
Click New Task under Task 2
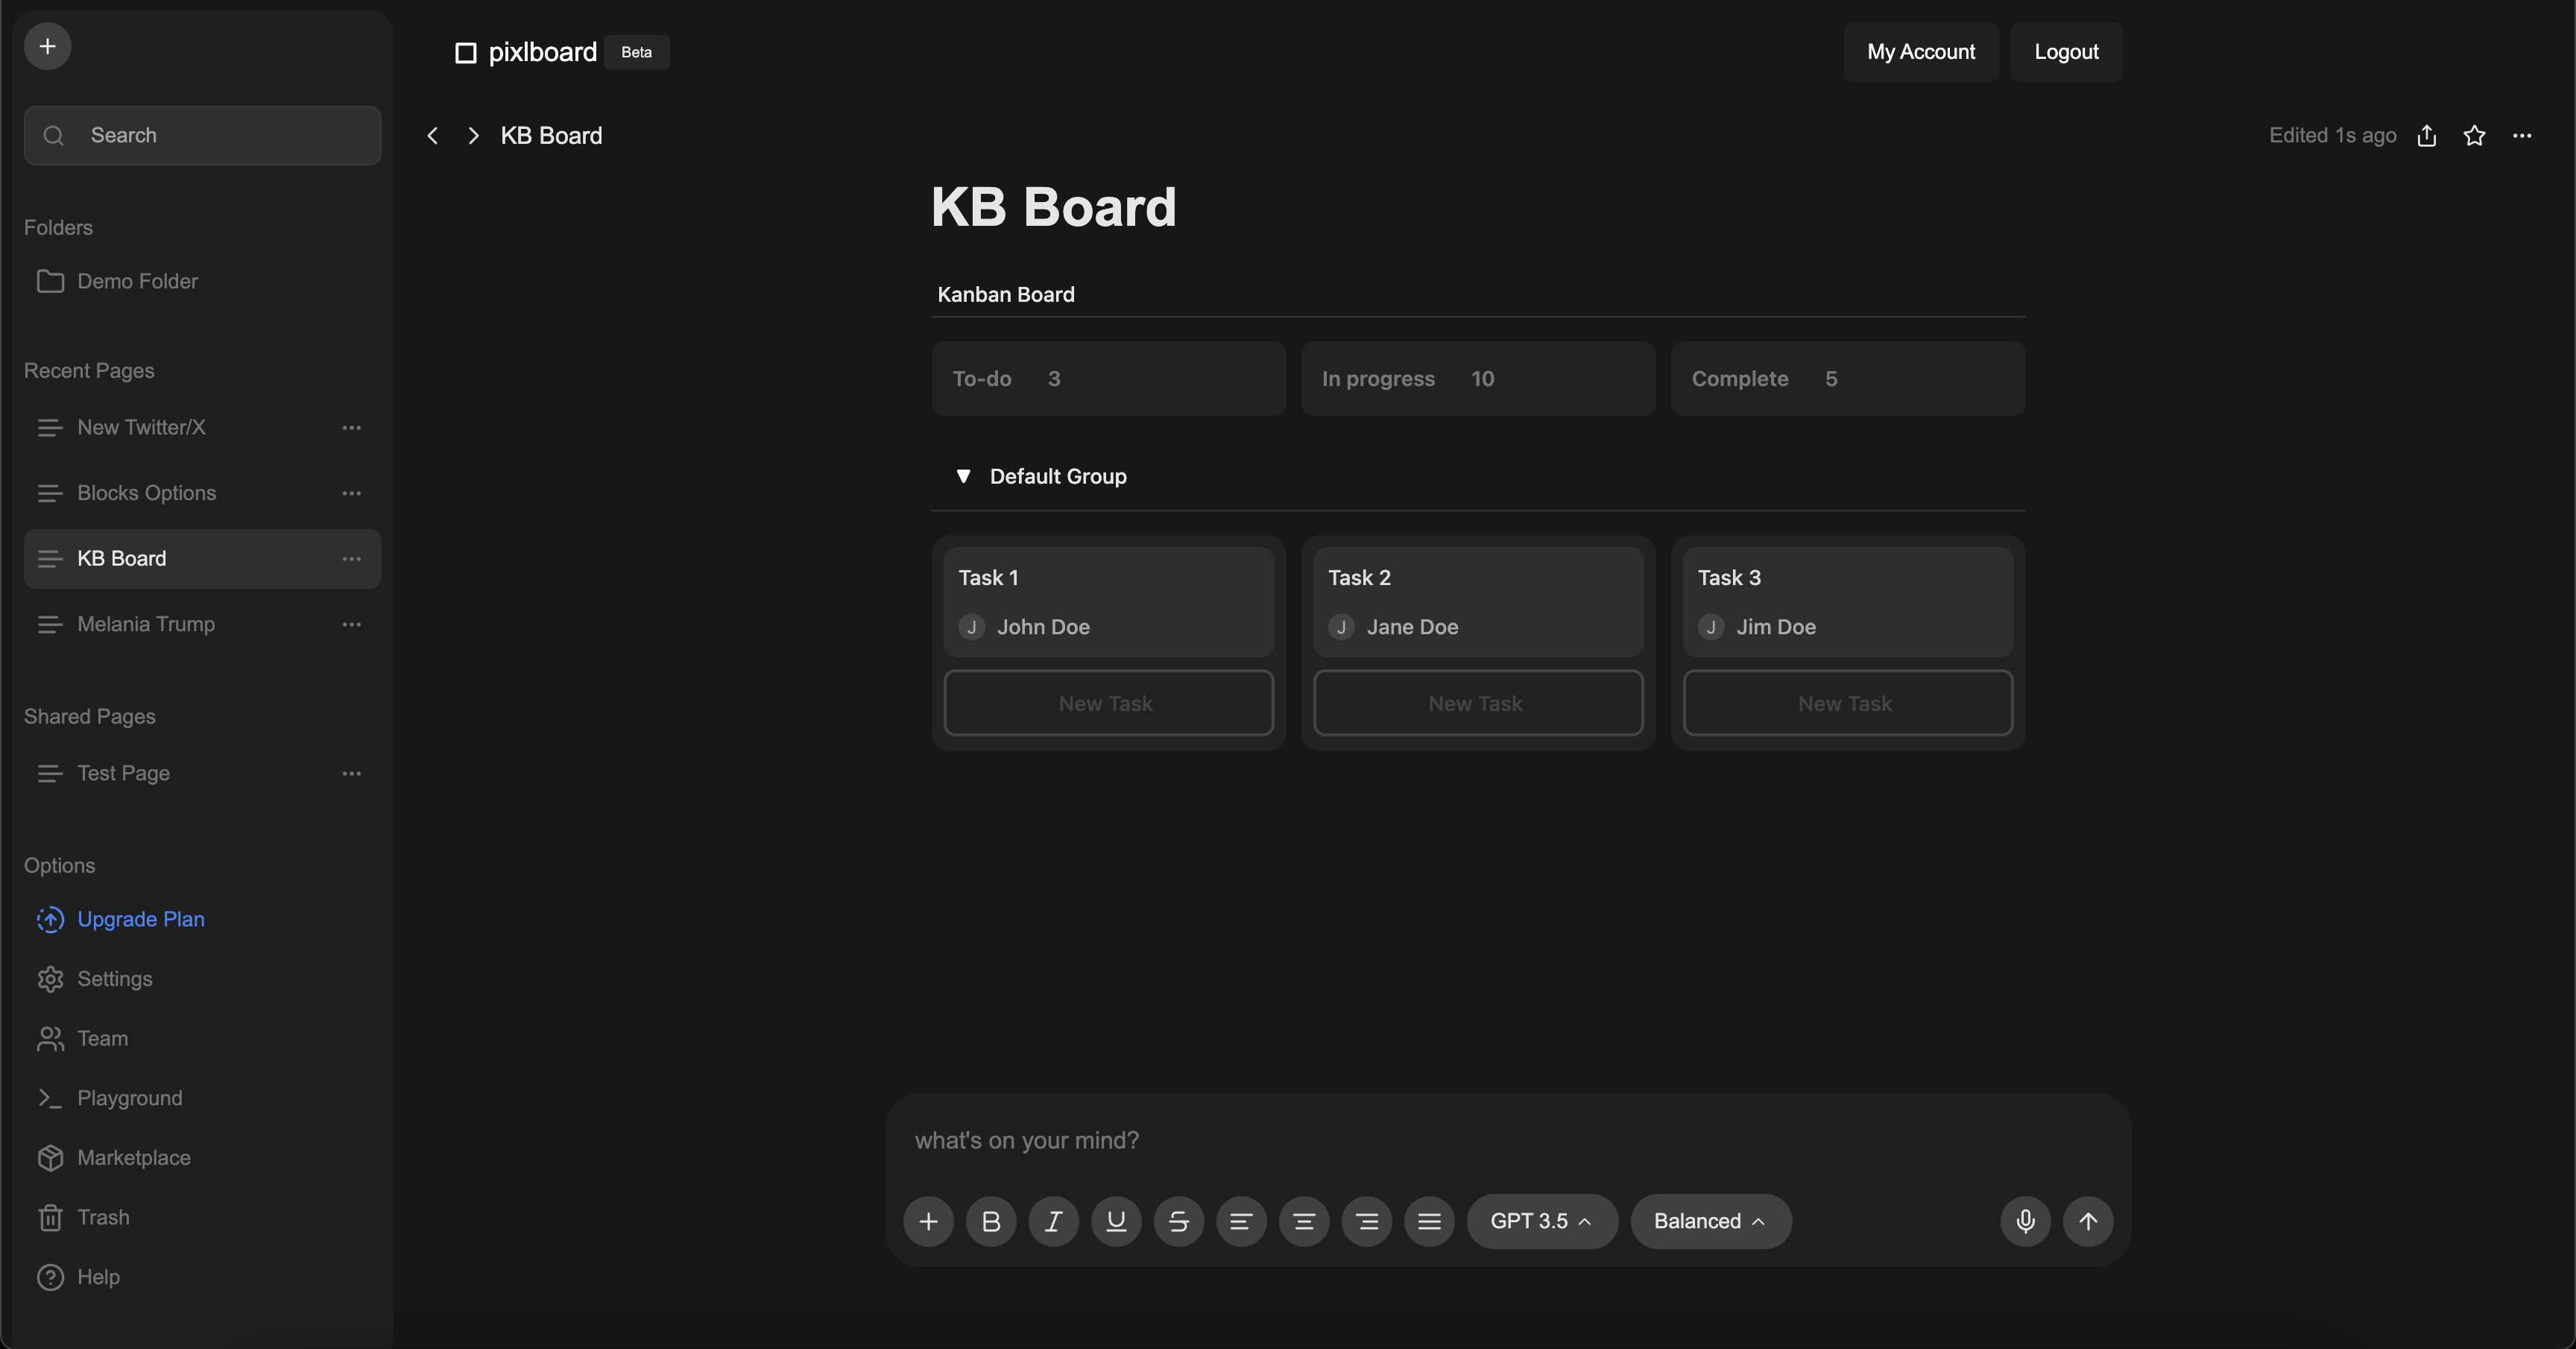point(1477,703)
